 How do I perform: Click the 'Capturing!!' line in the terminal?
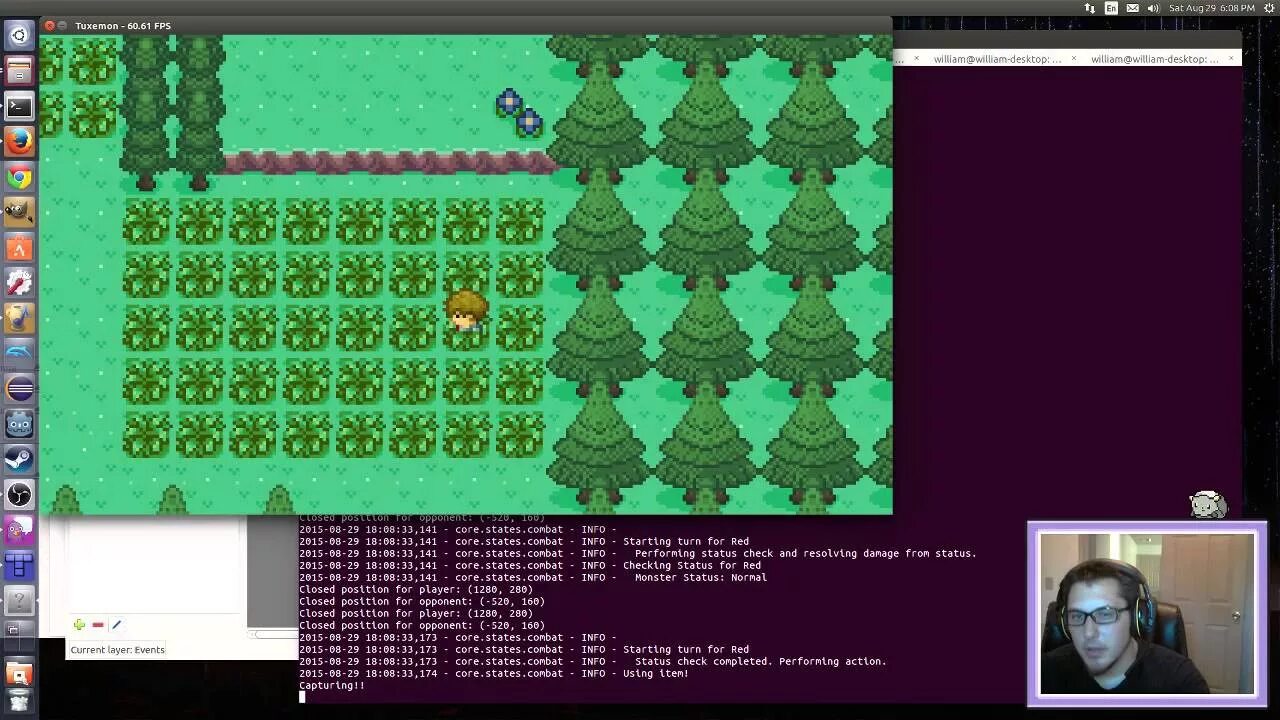[332, 686]
